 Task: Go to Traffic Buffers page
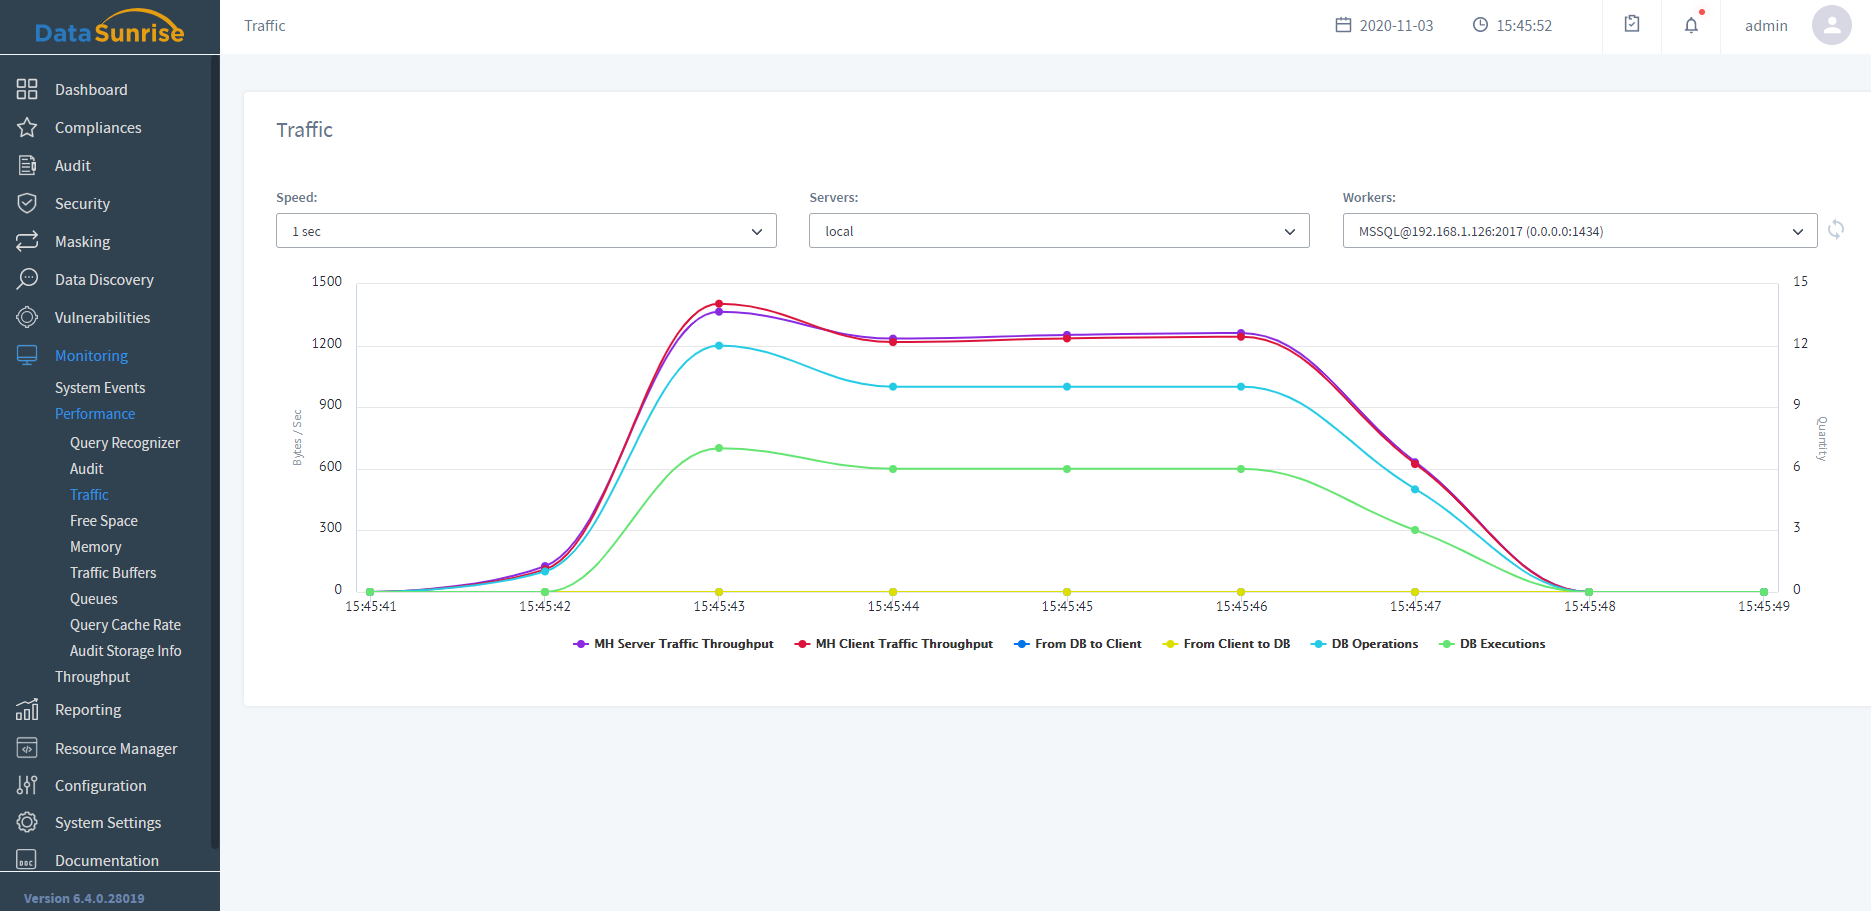tap(113, 573)
